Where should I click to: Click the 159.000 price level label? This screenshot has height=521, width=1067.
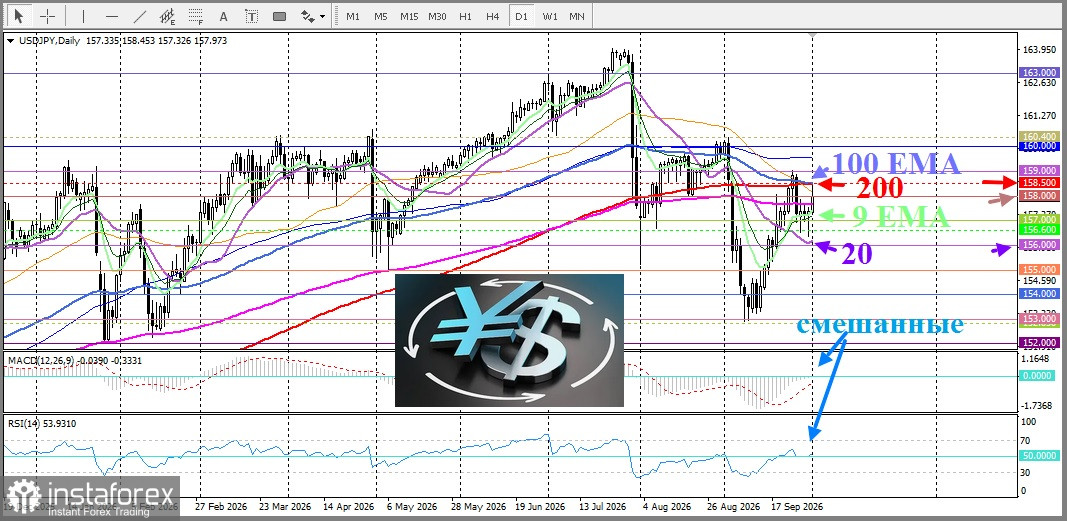1039,170
